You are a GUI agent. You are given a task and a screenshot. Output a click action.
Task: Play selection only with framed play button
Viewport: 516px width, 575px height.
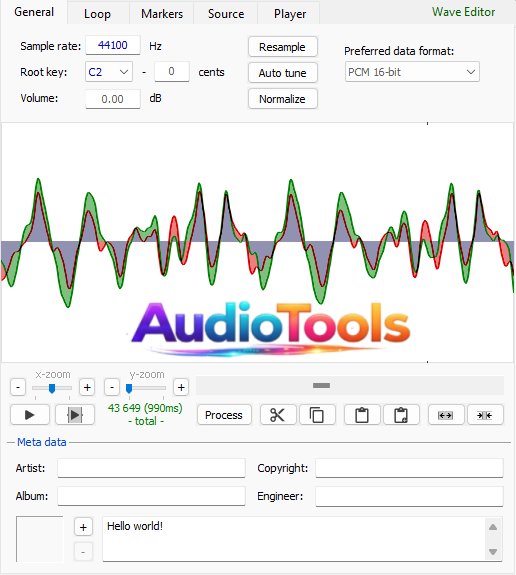coord(75,415)
